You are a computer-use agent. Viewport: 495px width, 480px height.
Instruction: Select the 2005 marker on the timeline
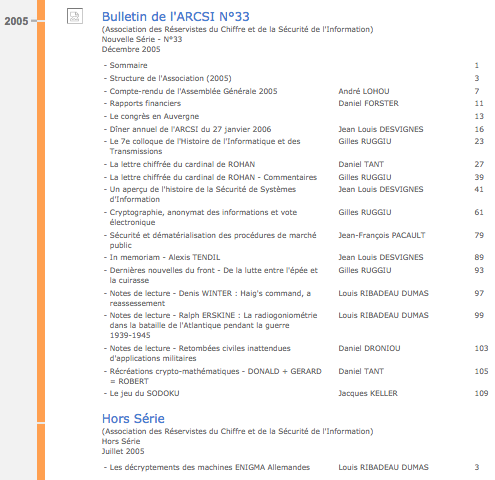pyautogui.click(x=16, y=21)
